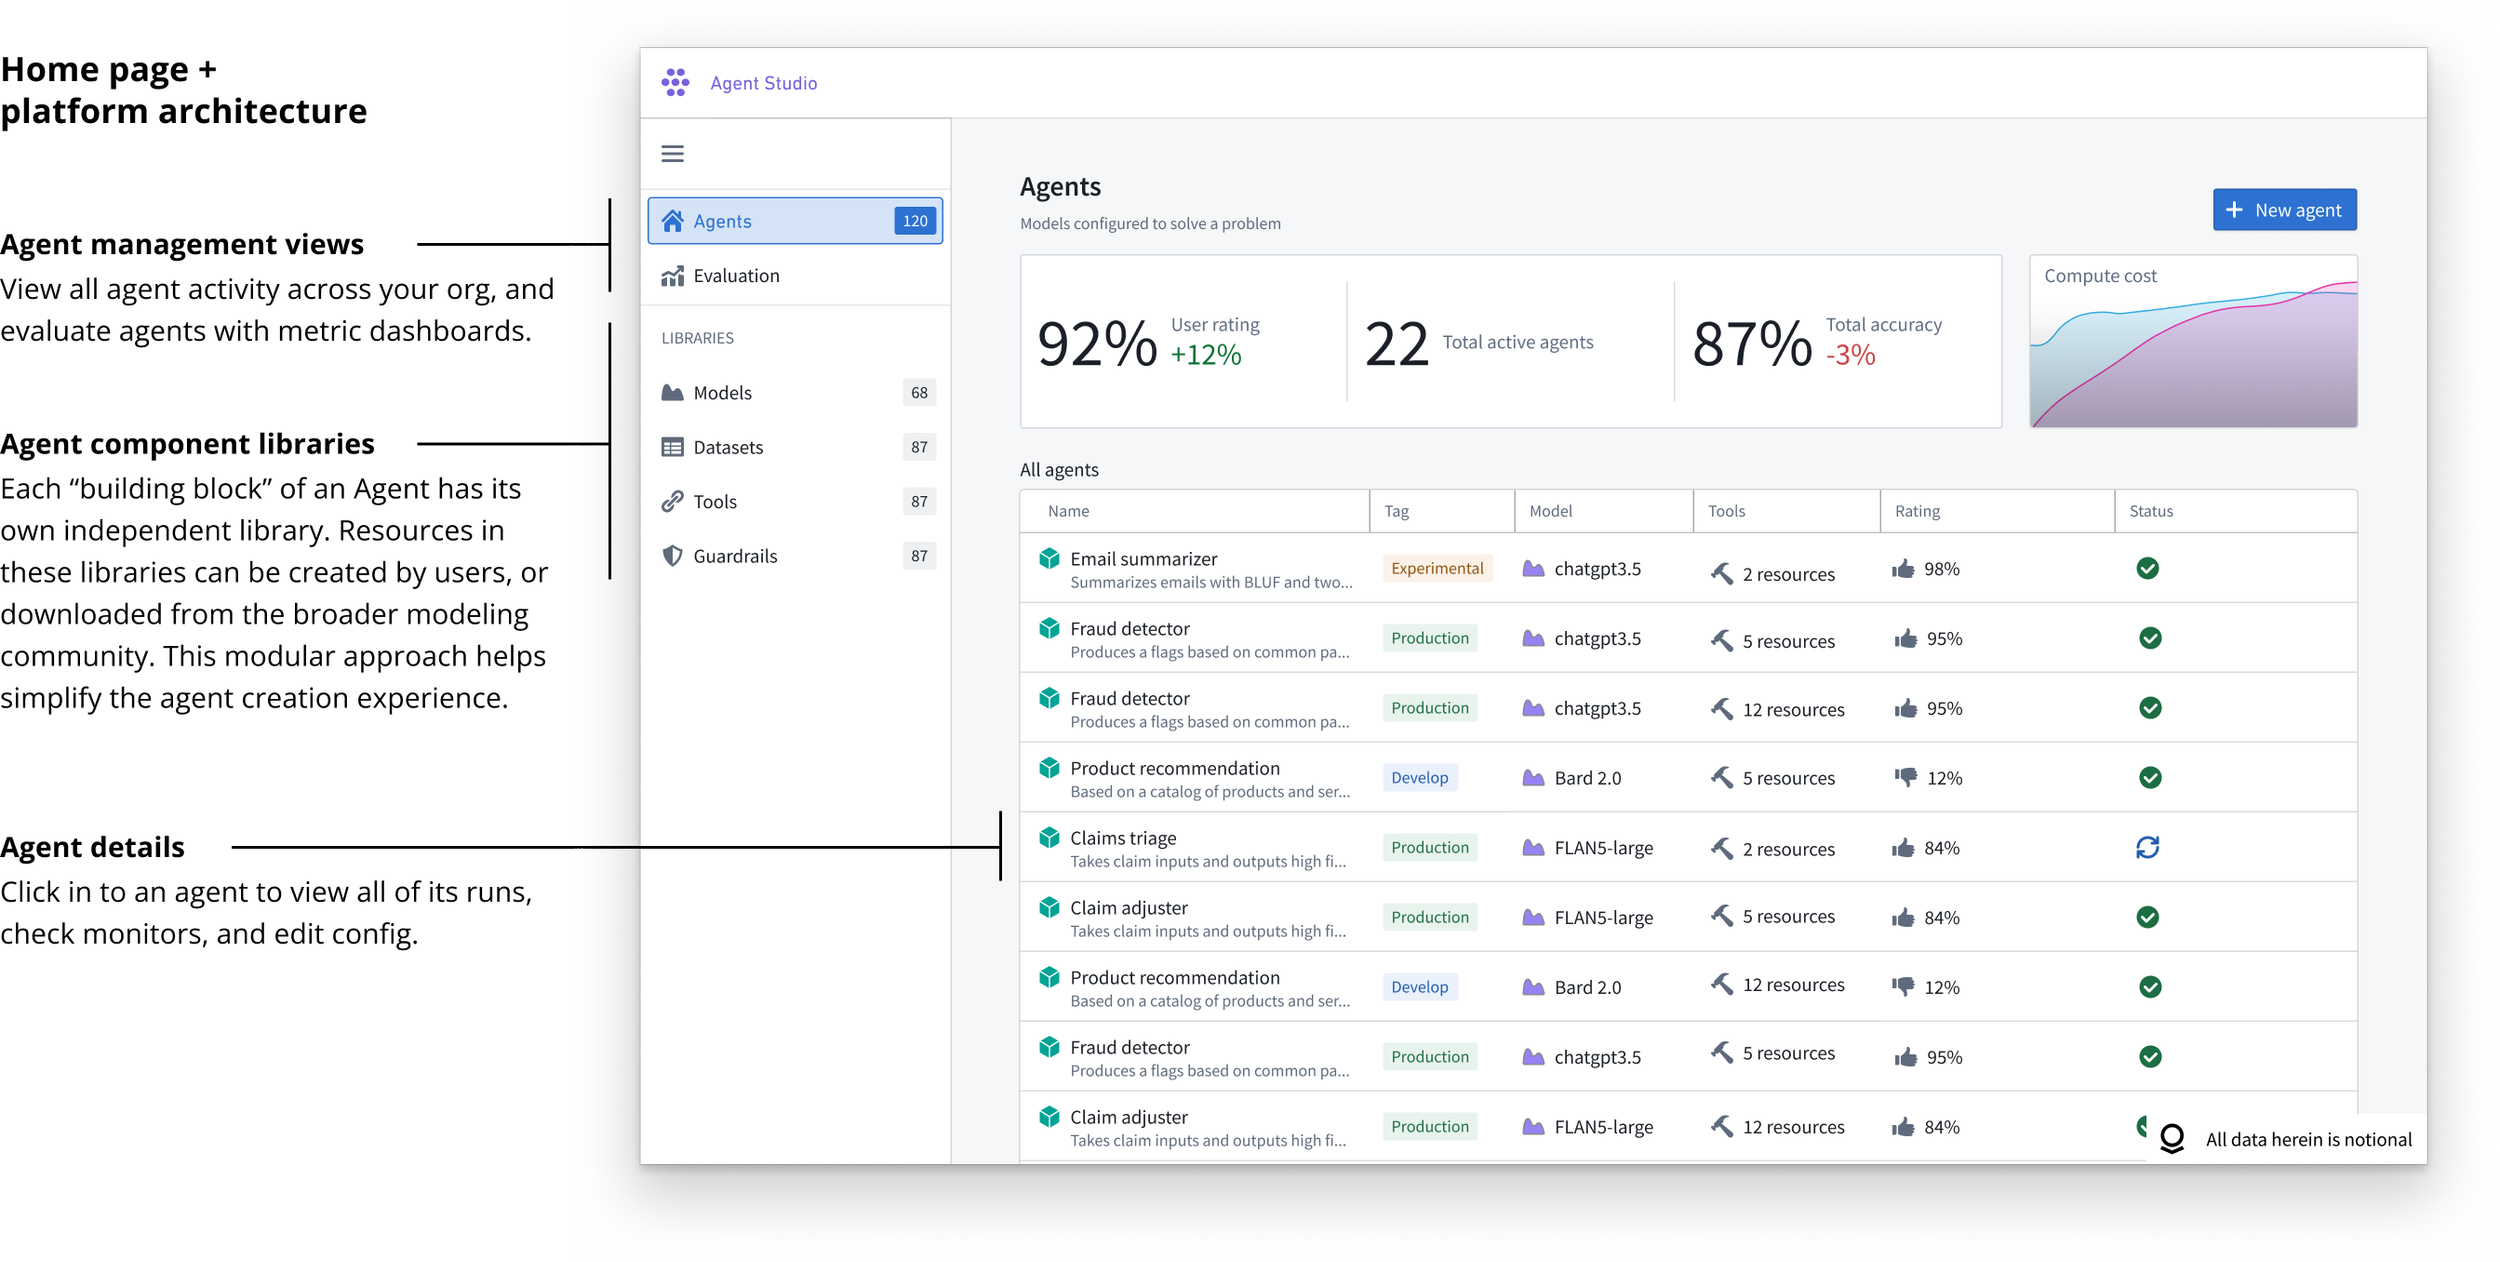Viewport: 2500px width, 1262px height.
Task: Click the model icon beside Bard 2.0
Action: tap(1532, 777)
